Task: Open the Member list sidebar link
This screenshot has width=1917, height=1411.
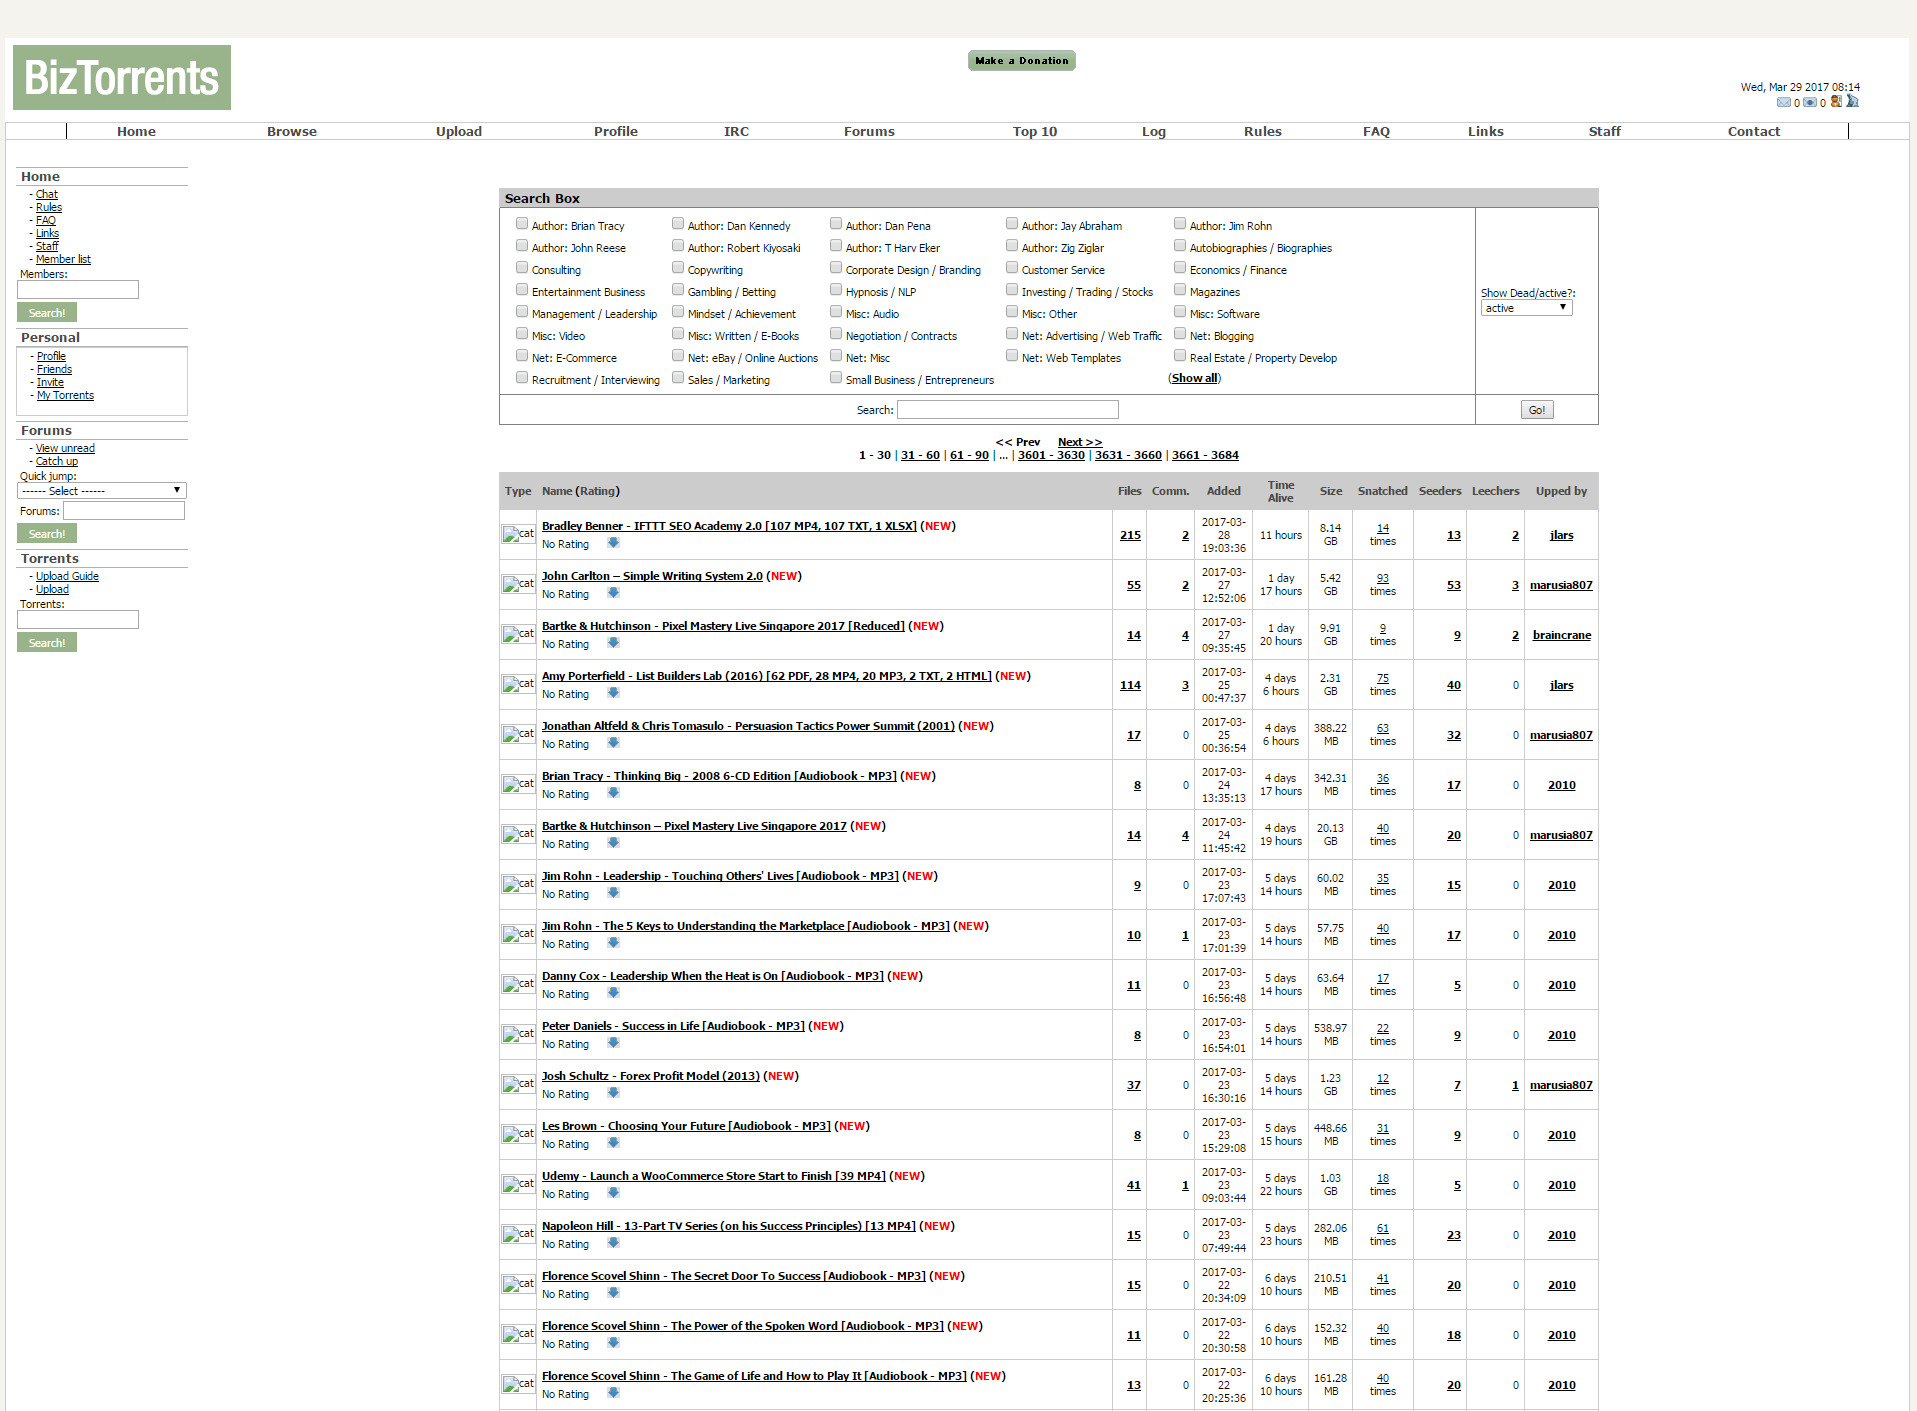Action: [63, 259]
